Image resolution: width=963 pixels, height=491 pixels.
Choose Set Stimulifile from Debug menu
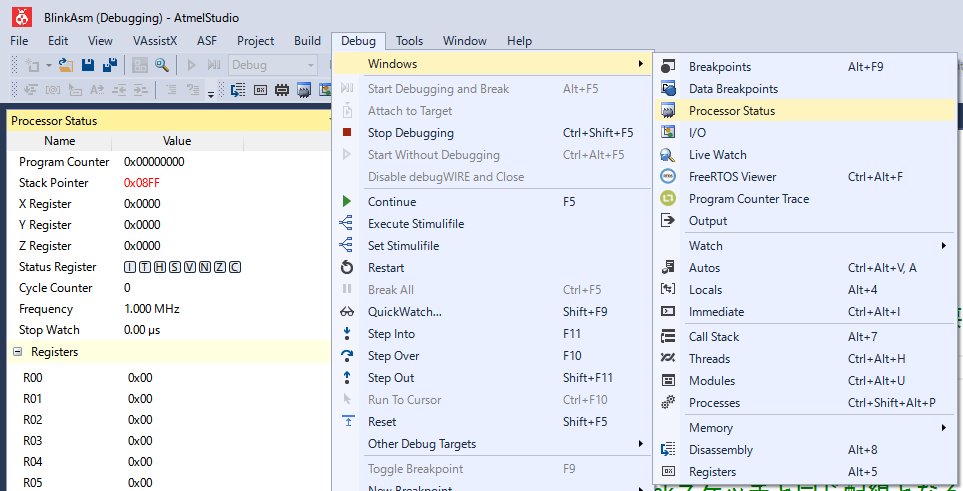[x=492, y=246]
